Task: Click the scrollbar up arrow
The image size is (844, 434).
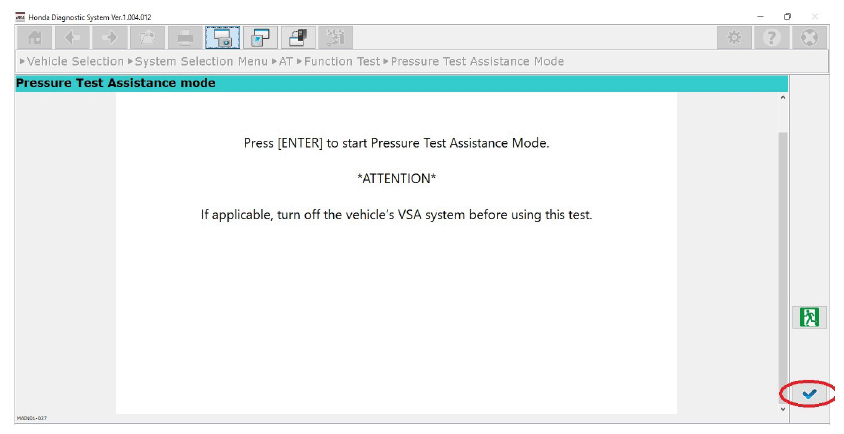Action: pyautogui.click(x=782, y=98)
